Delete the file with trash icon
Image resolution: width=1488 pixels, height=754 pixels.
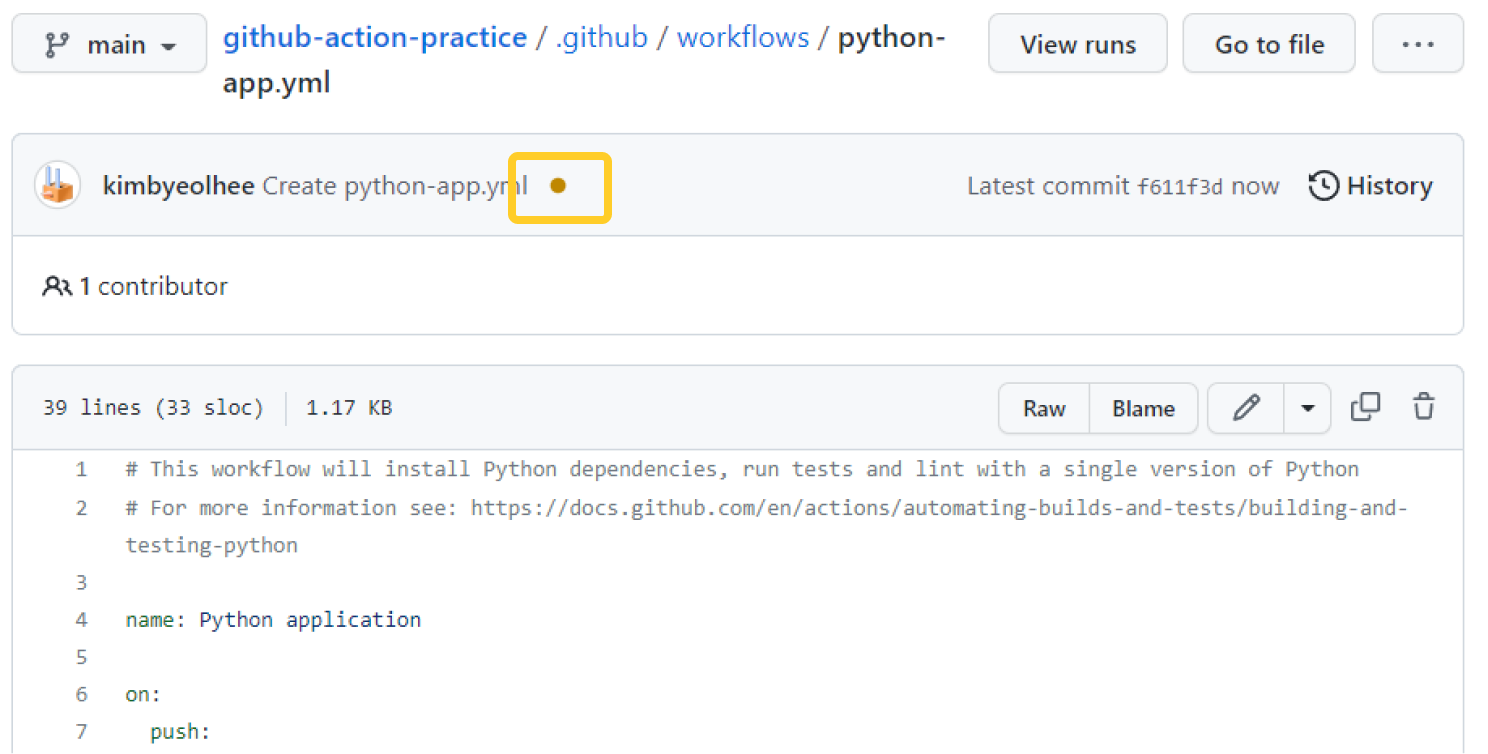[1423, 407]
